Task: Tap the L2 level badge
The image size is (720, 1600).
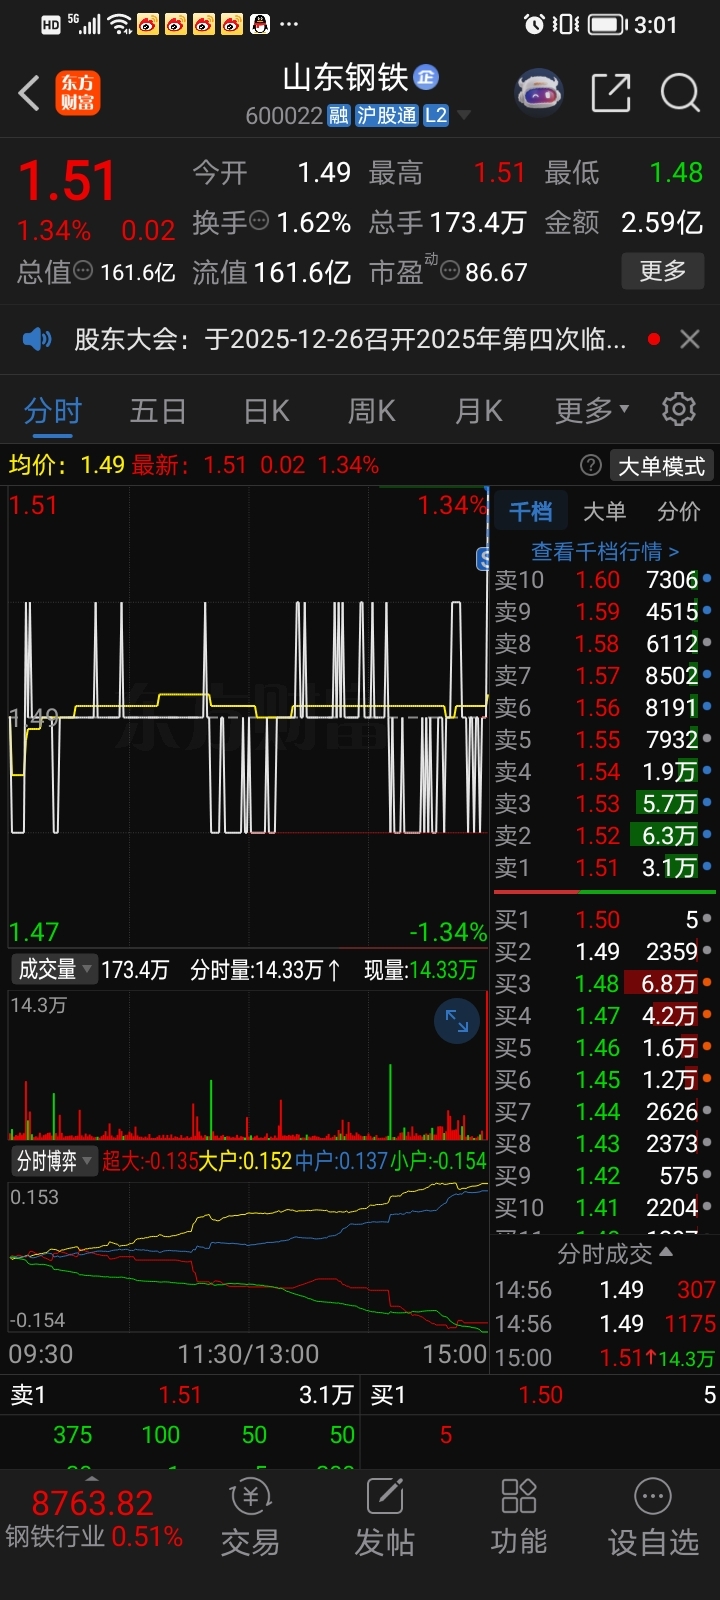Action: pos(436,115)
